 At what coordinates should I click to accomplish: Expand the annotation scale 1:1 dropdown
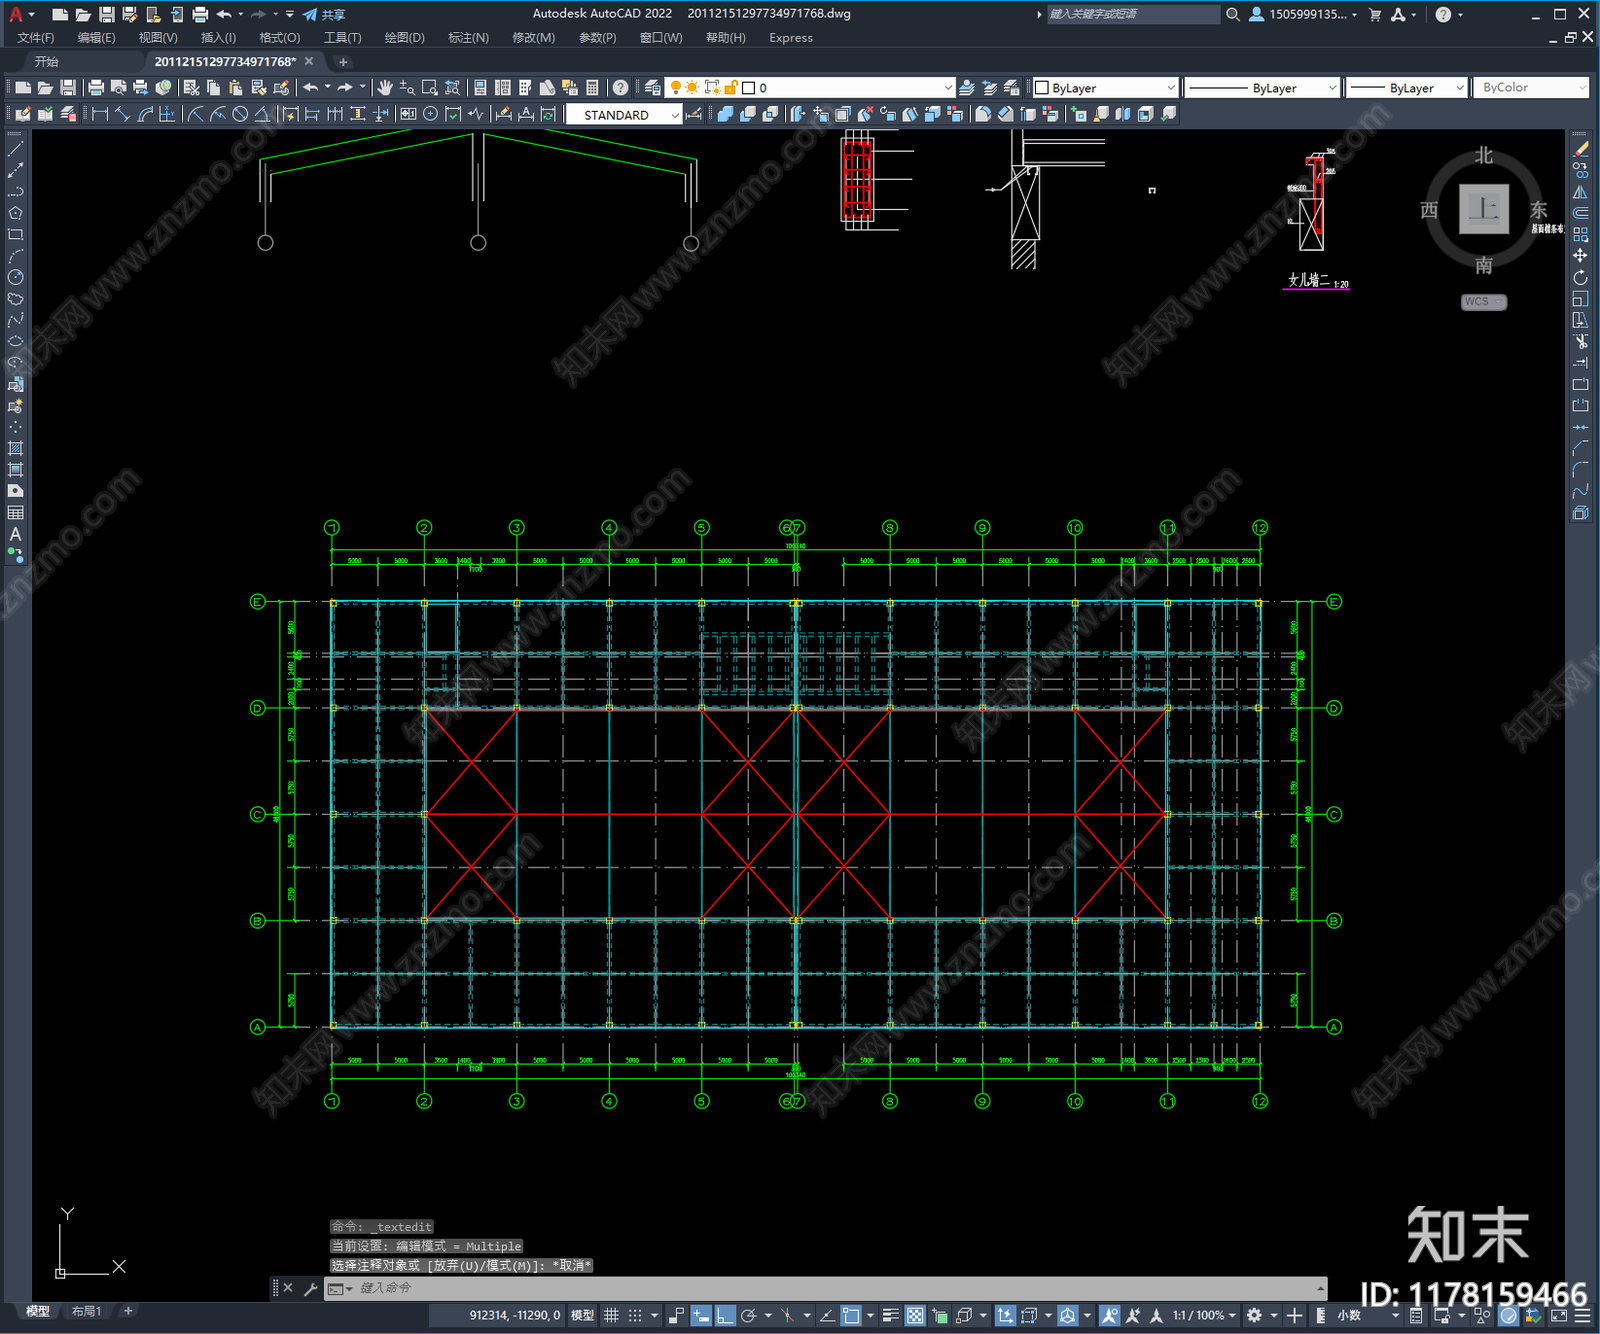(1205, 1315)
